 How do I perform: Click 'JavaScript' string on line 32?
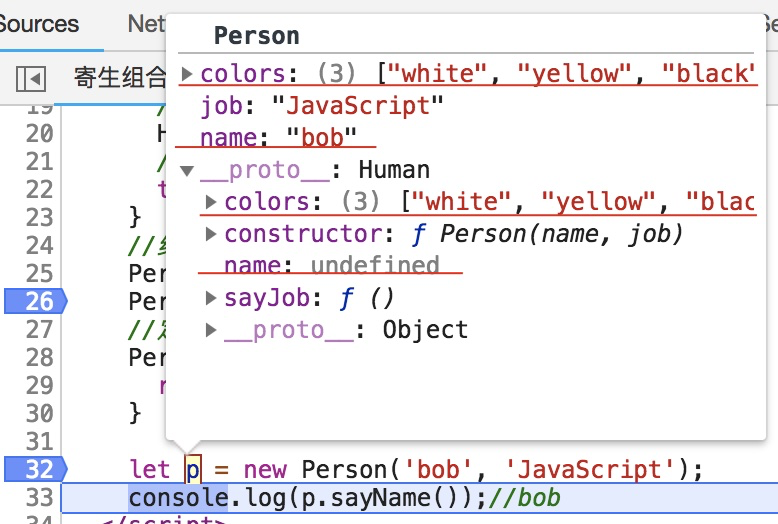(590, 469)
